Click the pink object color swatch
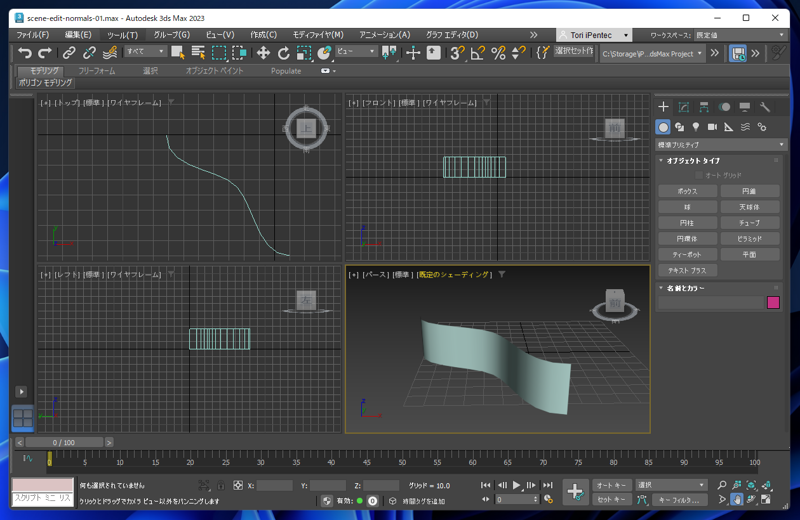The width and height of the screenshot is (800, 520). click(x=773, y=302)
